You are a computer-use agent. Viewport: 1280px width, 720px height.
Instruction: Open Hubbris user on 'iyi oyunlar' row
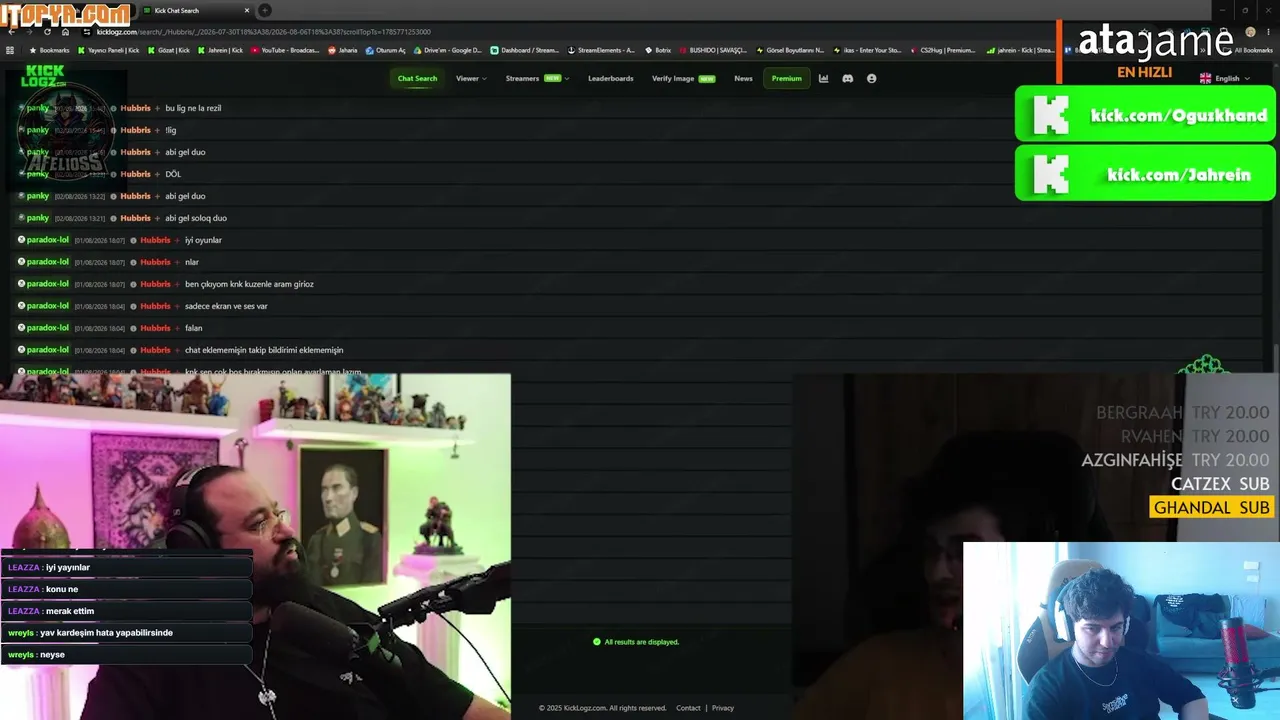click(x=155, y=240)
